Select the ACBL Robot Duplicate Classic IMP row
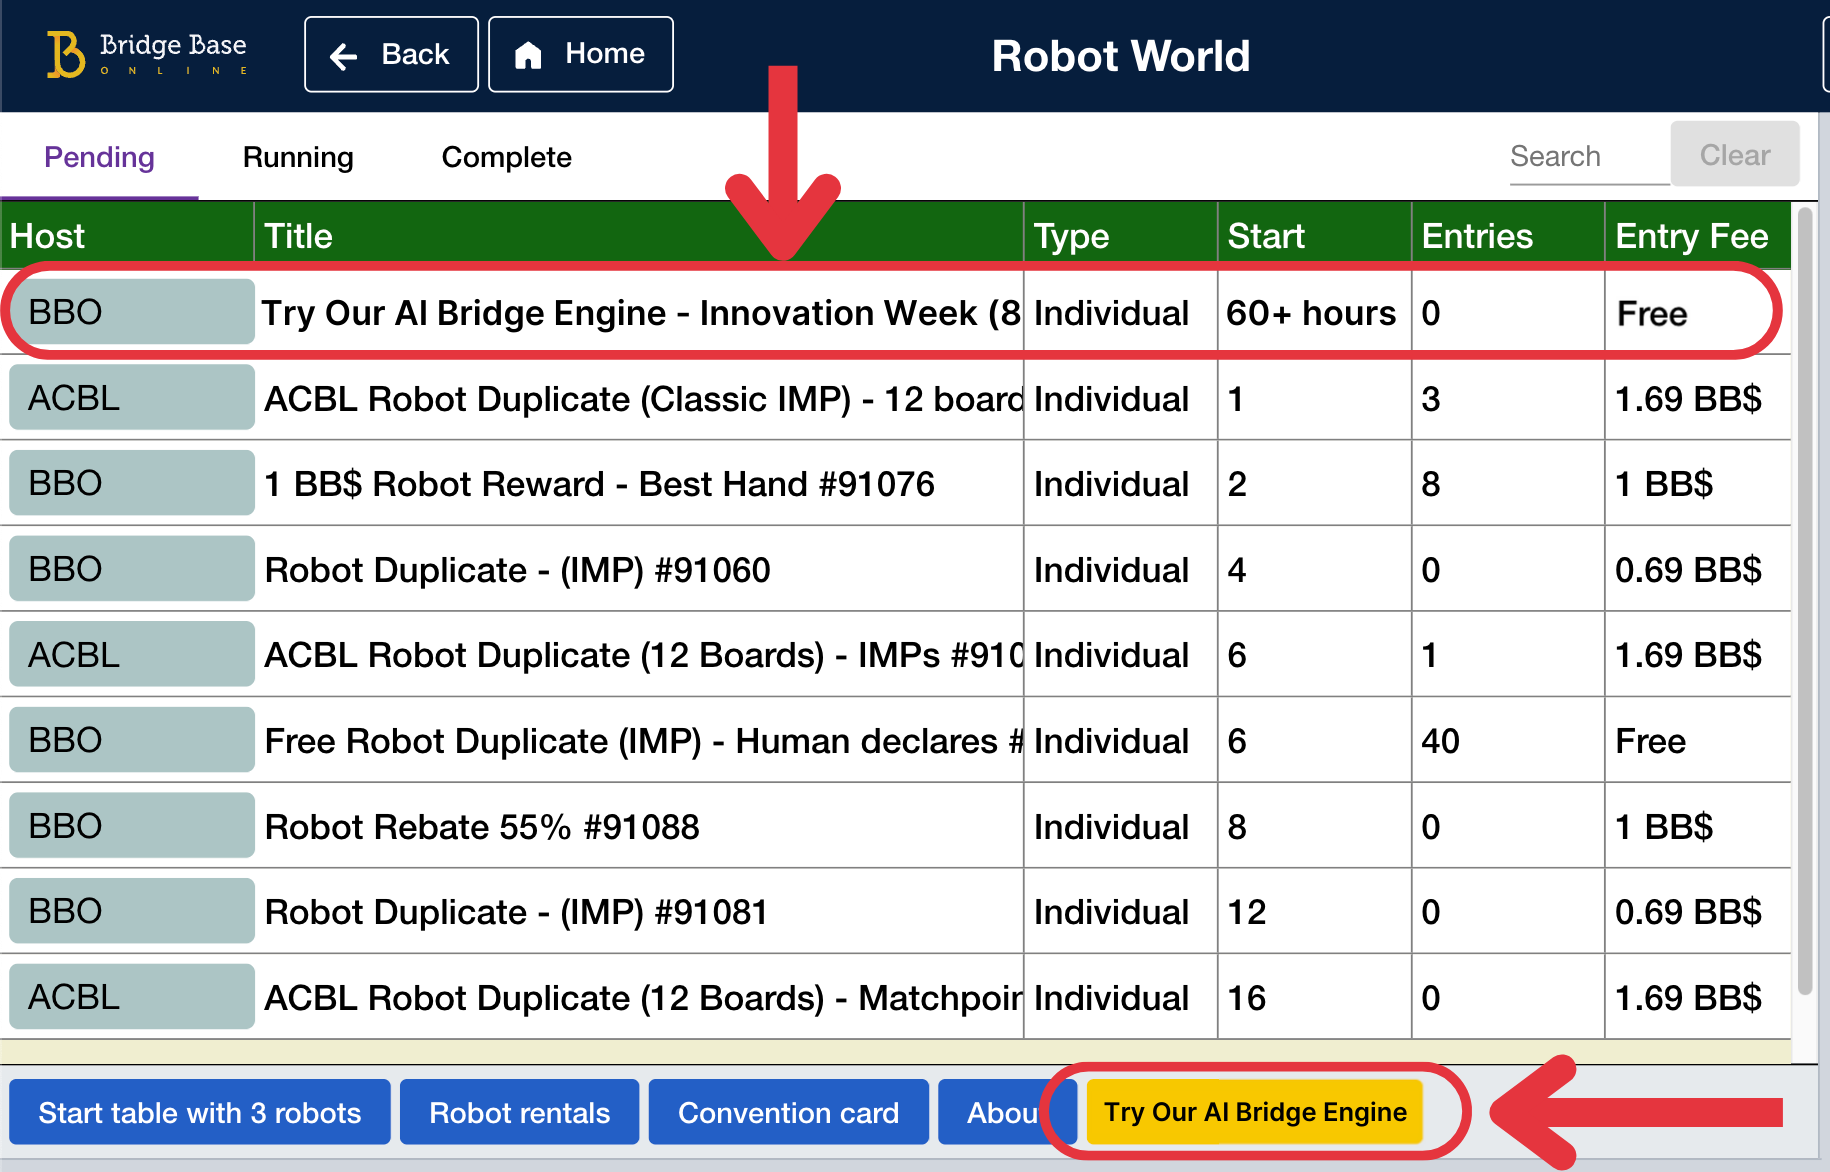Image resolution: width=1830 pixels, height=1172 pixels. pyautogui.click(x=640, y=398)
